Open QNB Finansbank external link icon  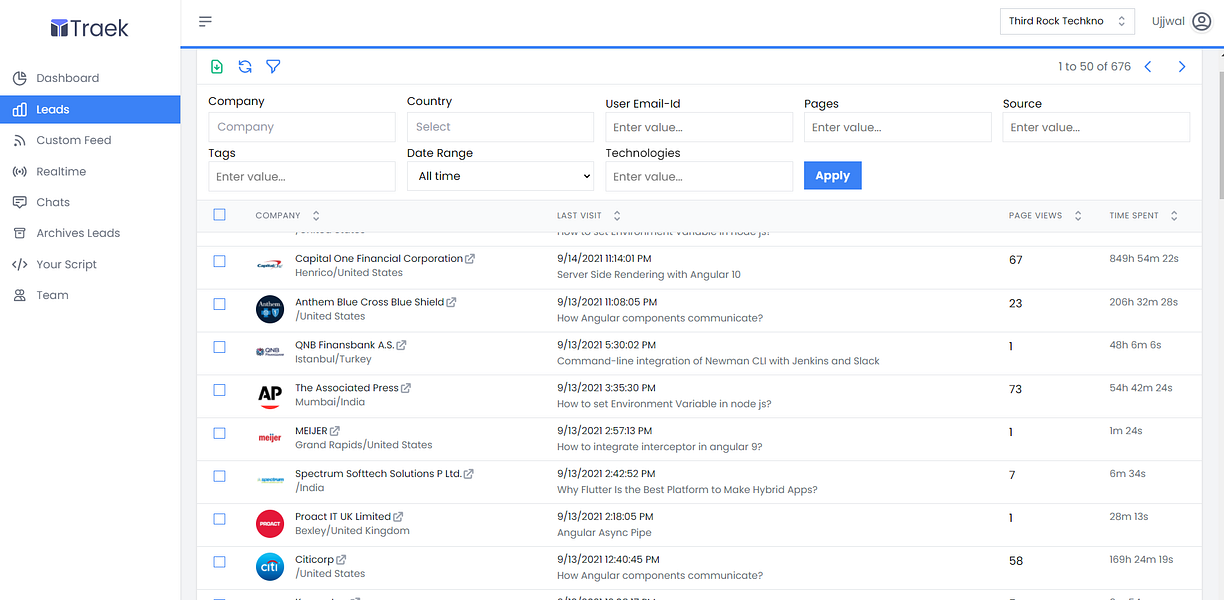[x=401, y=345]
